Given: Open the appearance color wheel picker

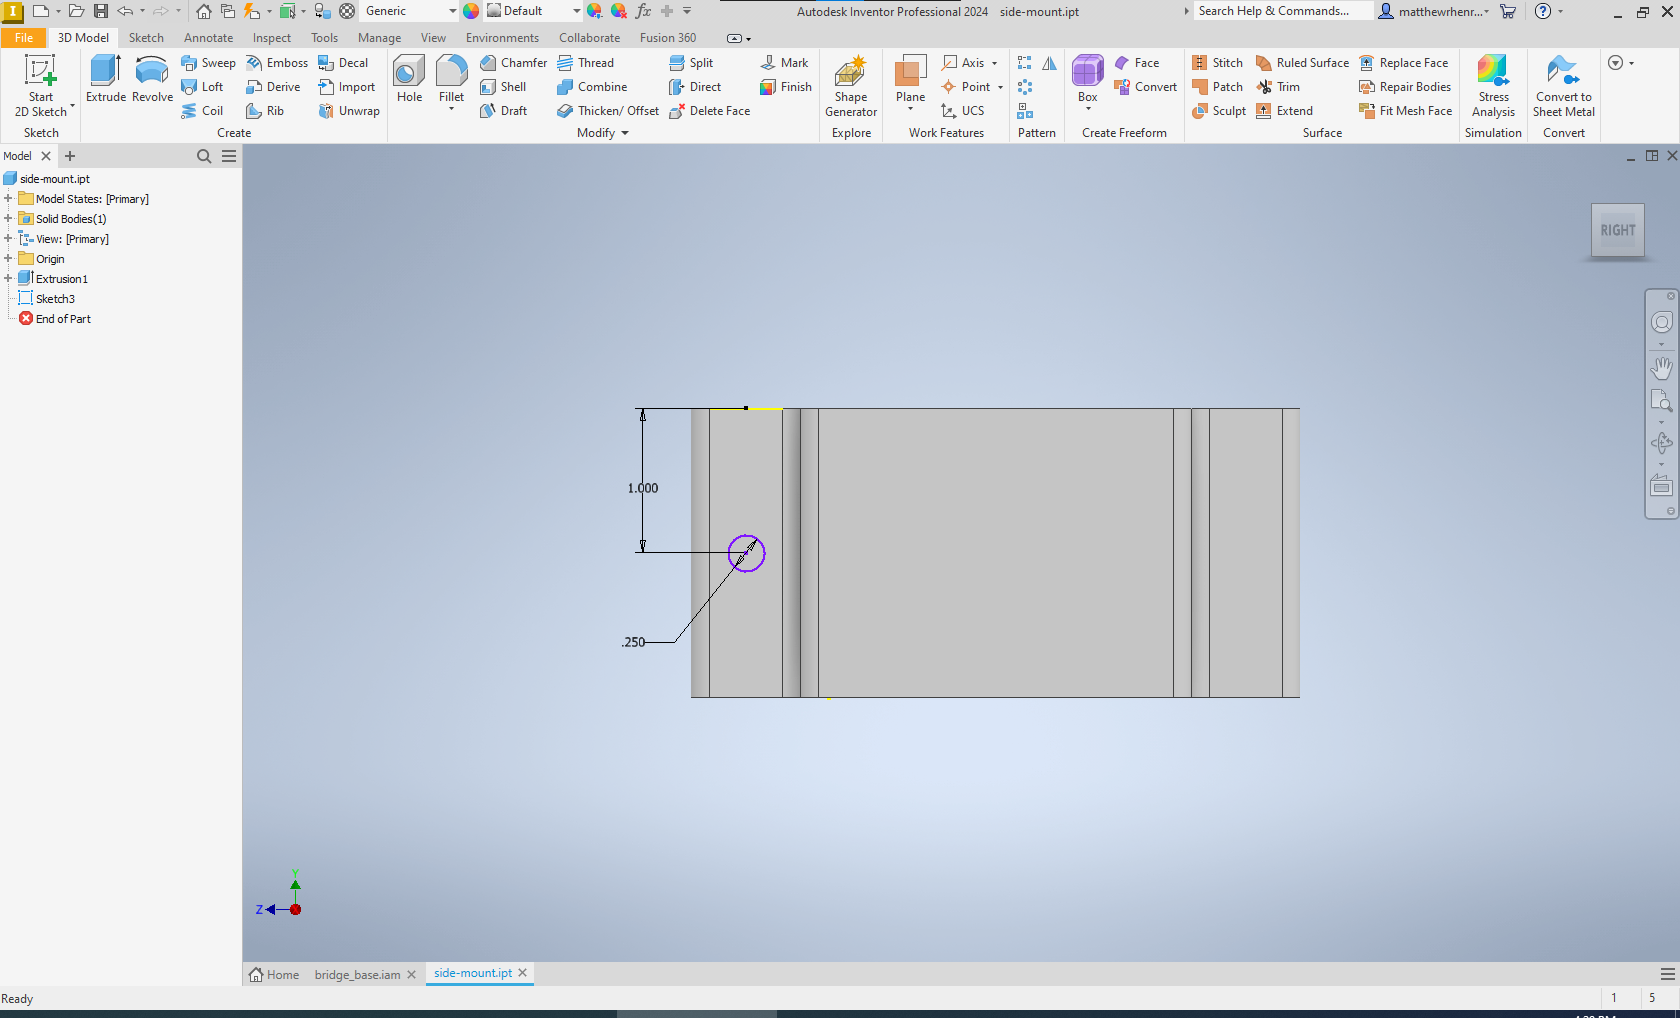Looking at the screenshot, I should 471,11.
